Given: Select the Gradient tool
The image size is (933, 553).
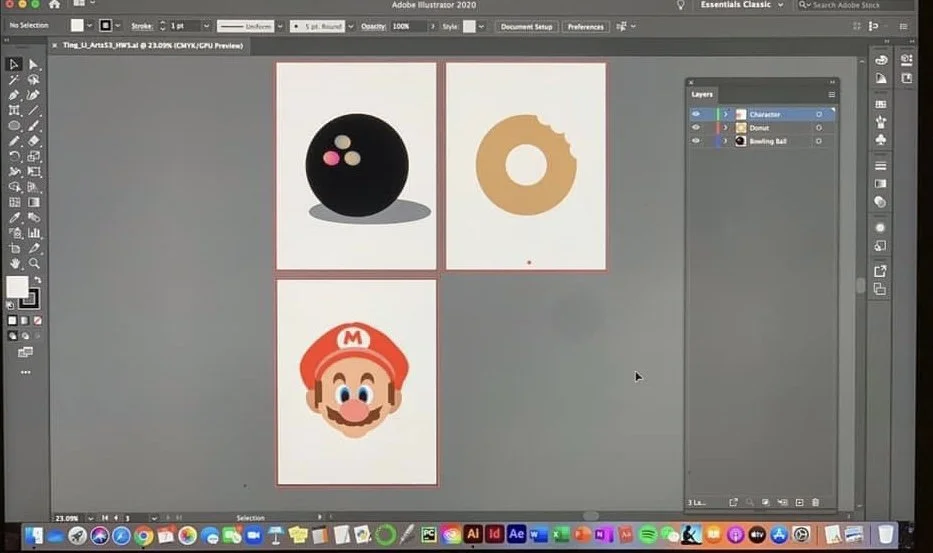Looking at the screenshot, I should point(33,202).
